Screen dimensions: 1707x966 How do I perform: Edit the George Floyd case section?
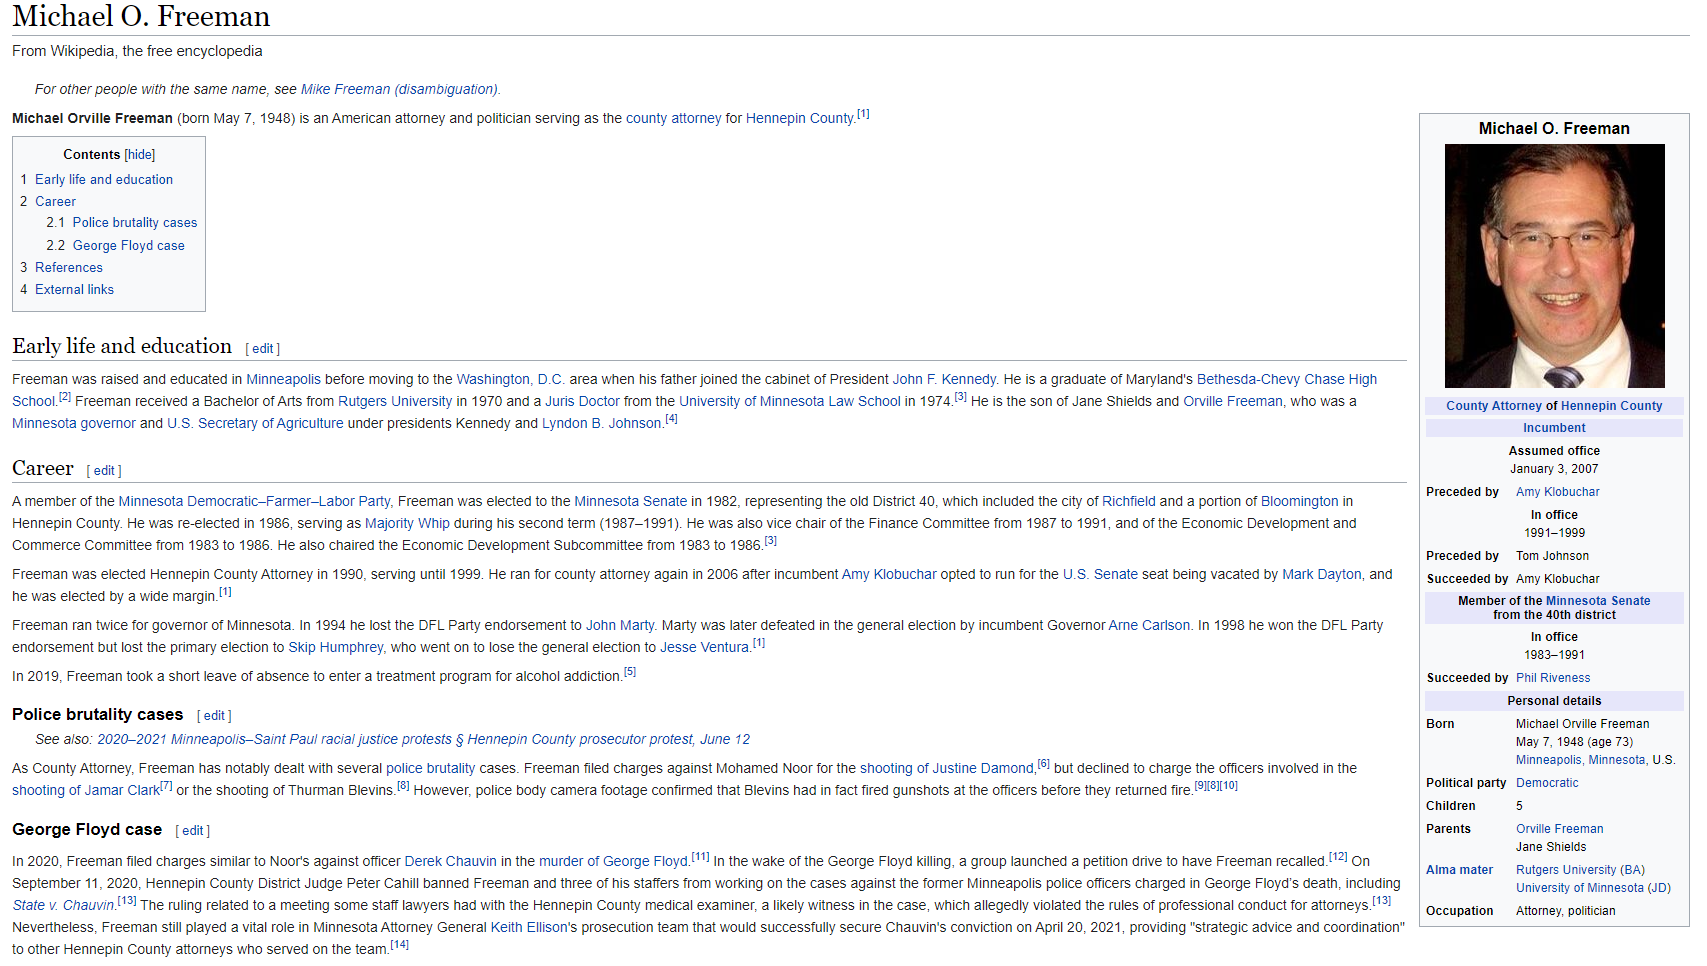pos(193,831)
